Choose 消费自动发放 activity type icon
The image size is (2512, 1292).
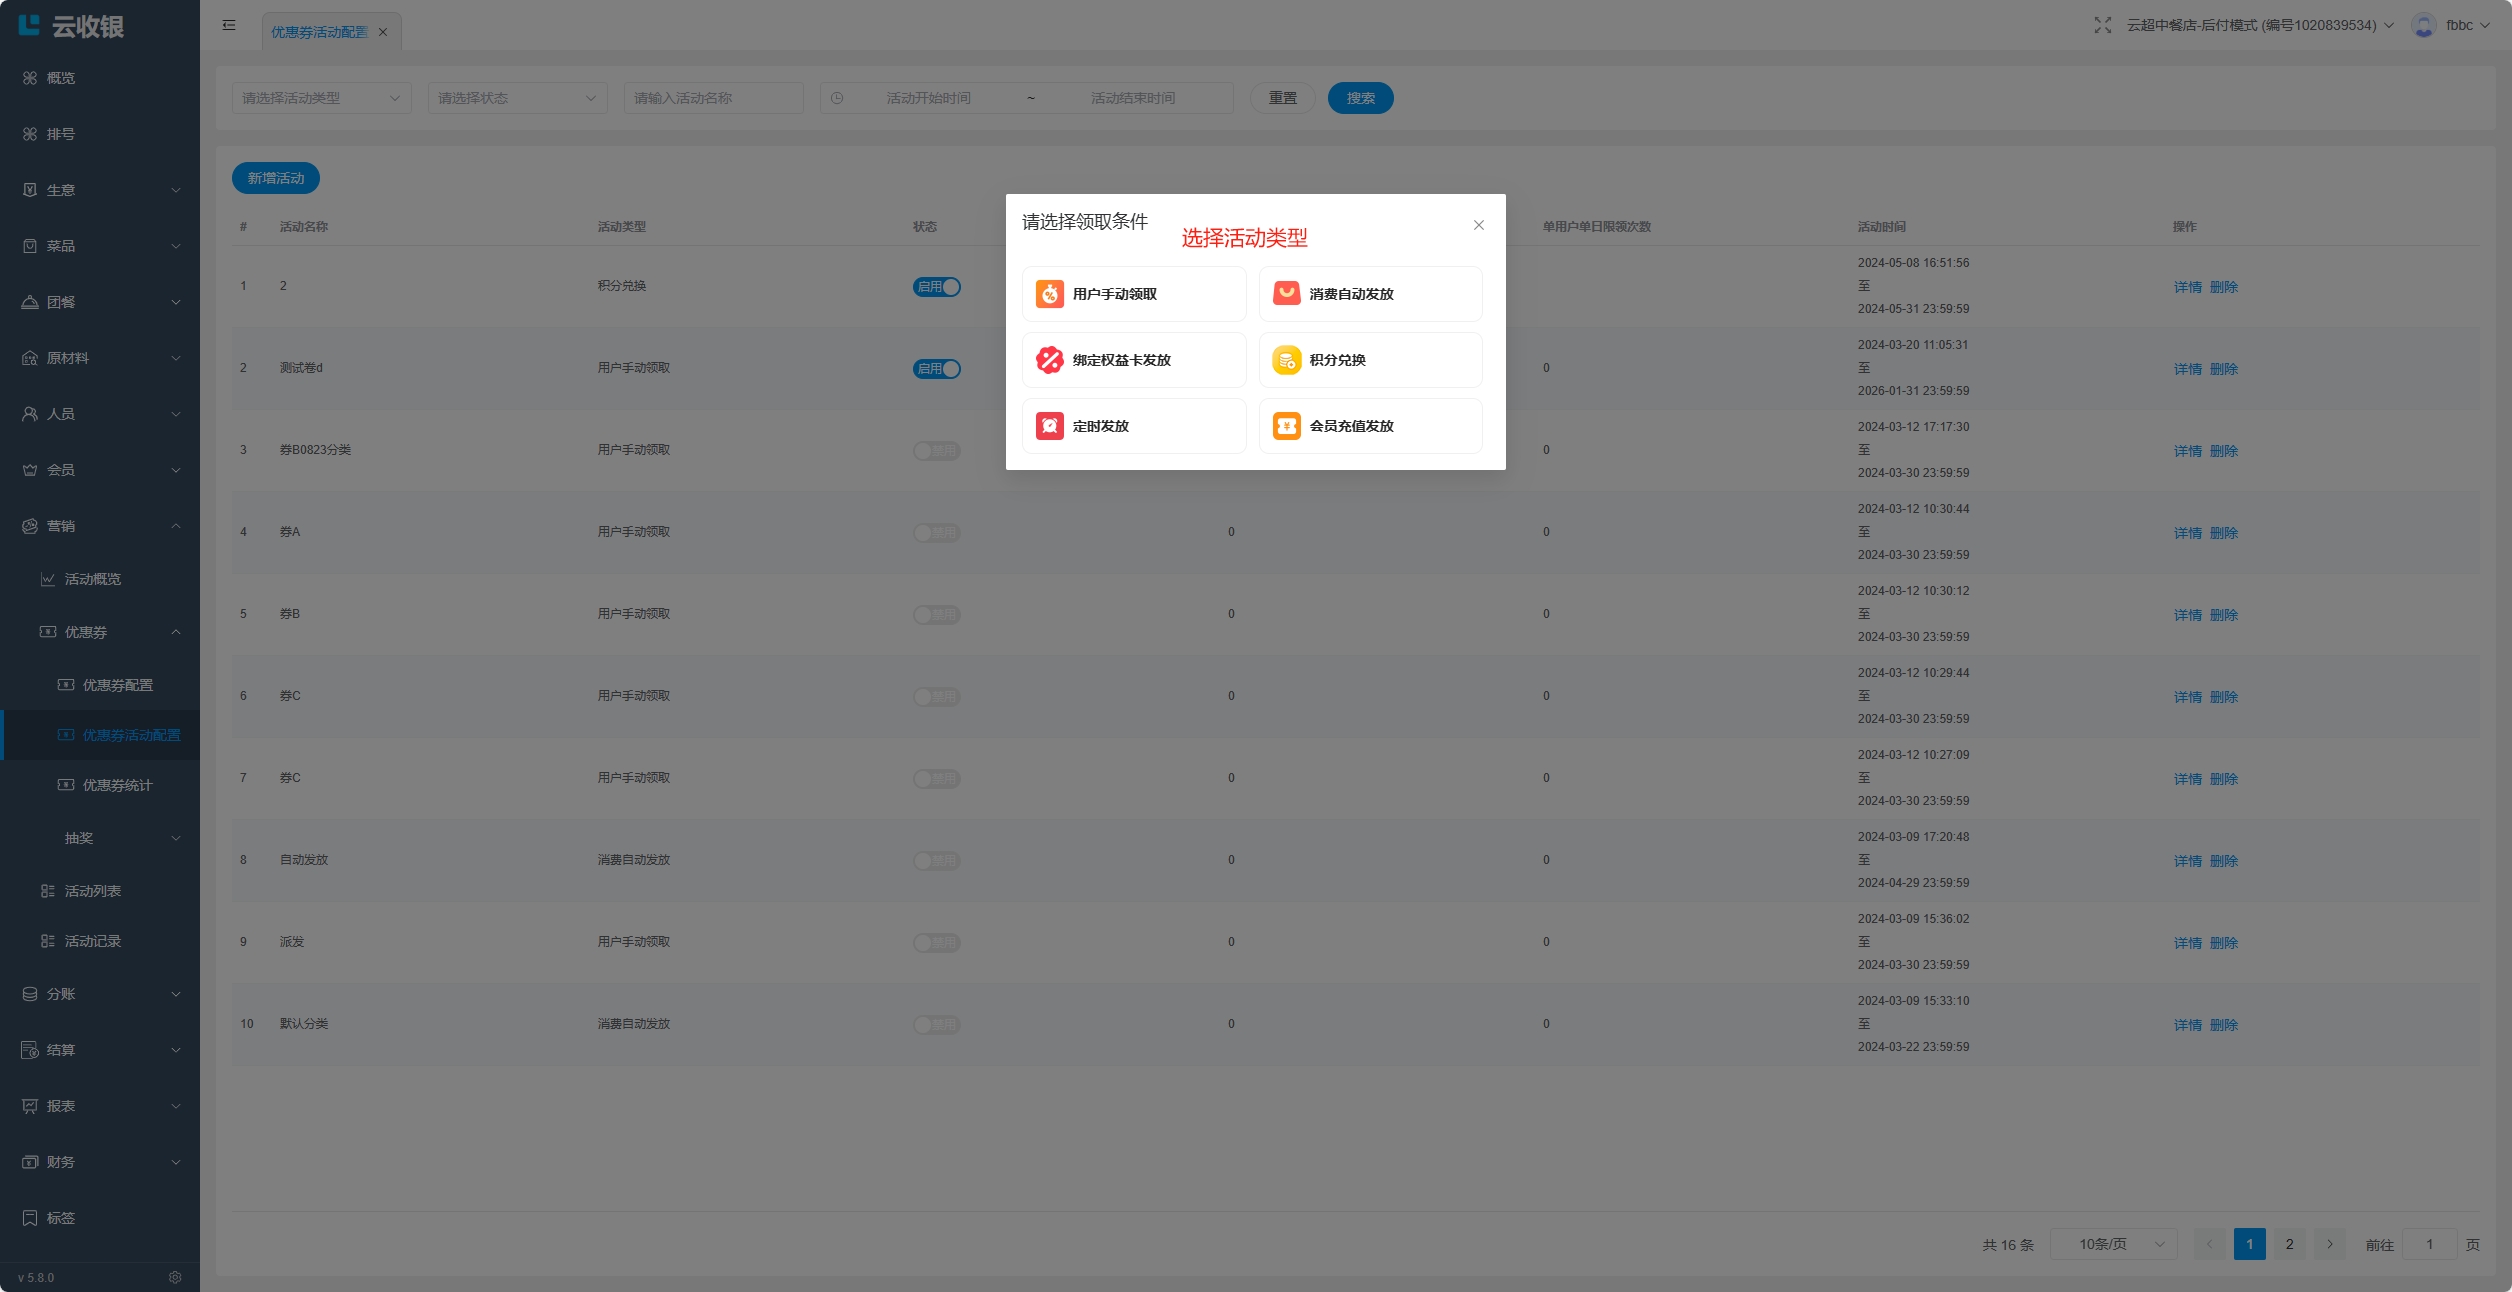pos(1286,294)
